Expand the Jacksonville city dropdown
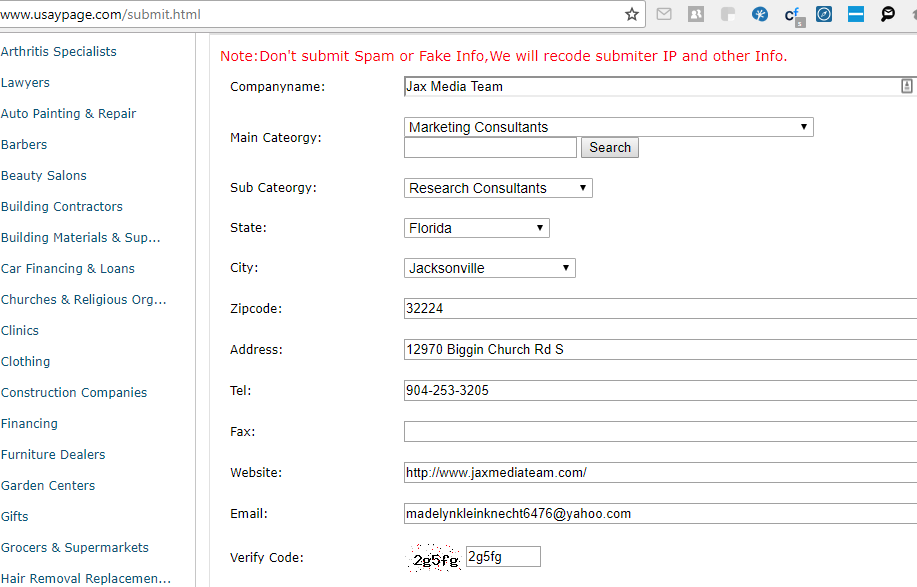 click(x=489, y=268)
